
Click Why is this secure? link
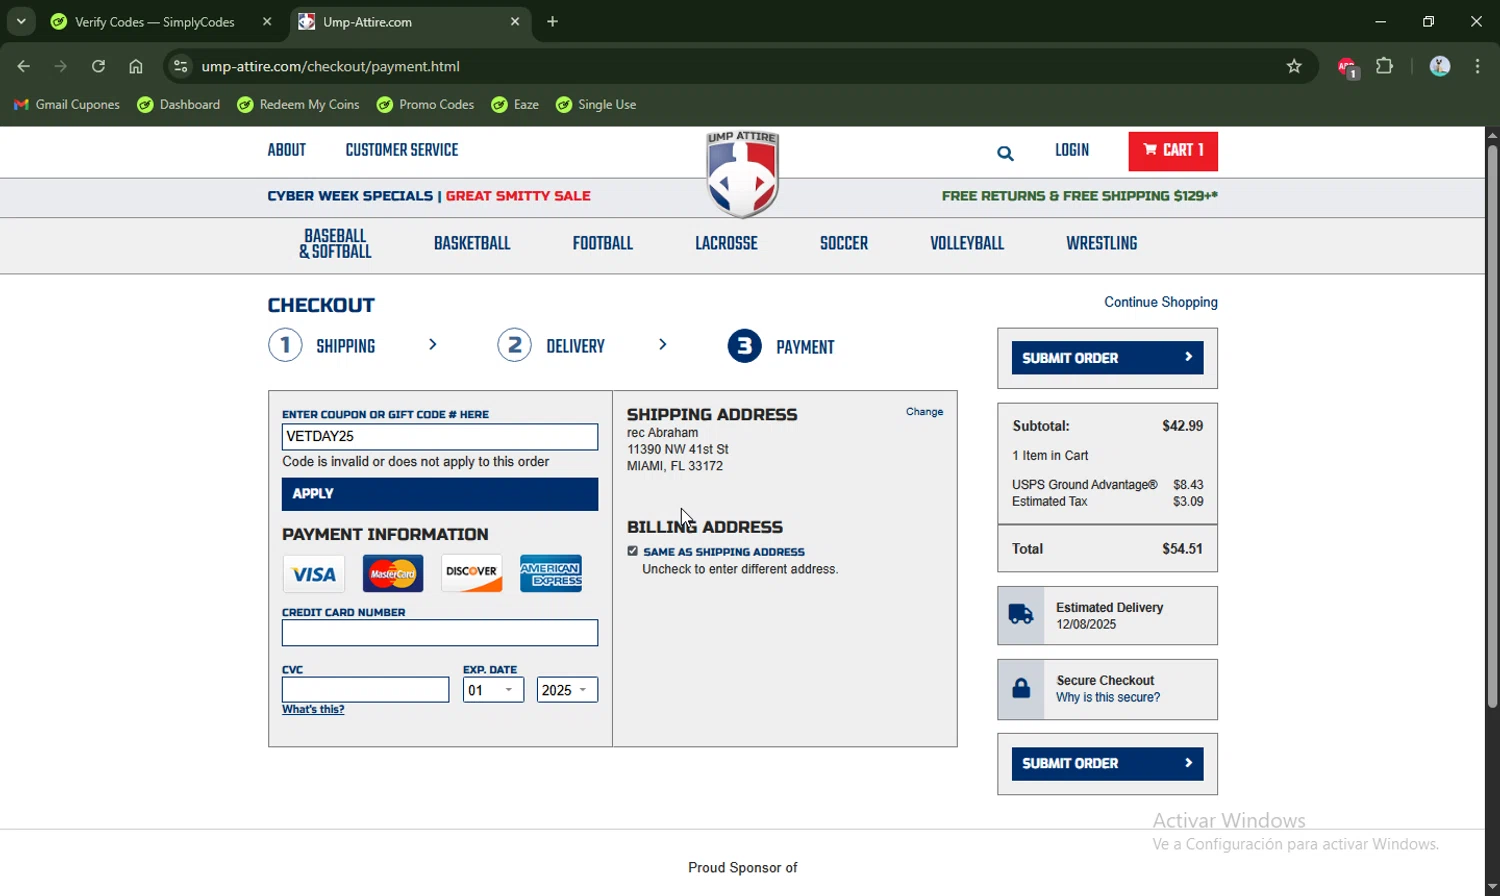[1108, 698]
